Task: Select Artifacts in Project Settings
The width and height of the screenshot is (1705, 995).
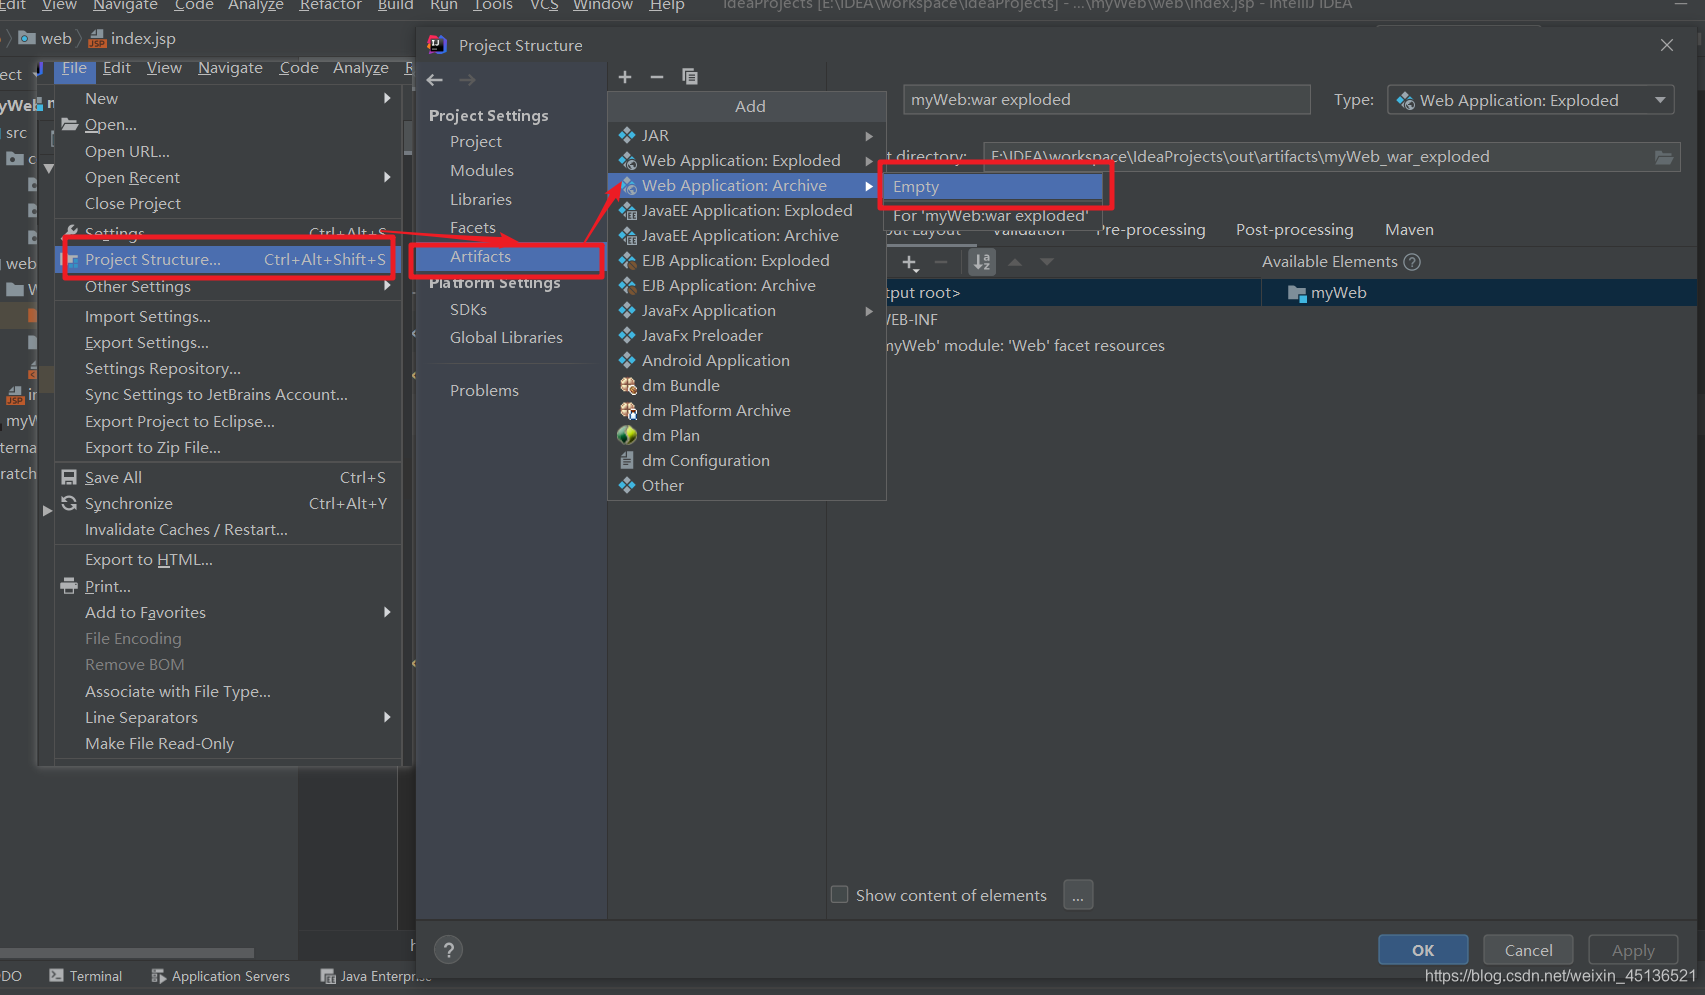Action: click(509, 257)
